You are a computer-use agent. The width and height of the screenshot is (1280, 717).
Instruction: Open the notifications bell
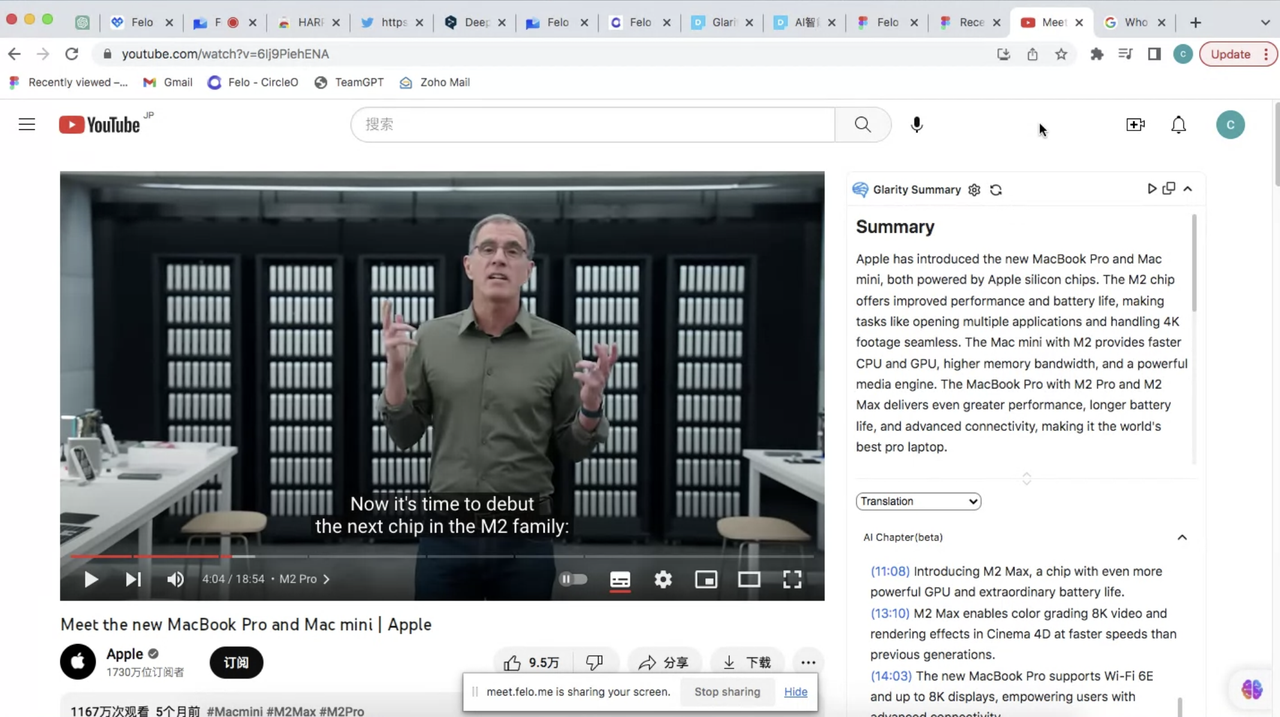[x=1179, y=124]
